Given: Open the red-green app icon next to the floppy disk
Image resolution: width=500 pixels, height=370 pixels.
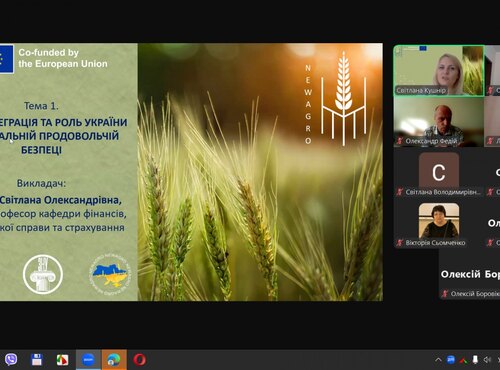Looking at the screenshot, I should (x=62, y=360).
